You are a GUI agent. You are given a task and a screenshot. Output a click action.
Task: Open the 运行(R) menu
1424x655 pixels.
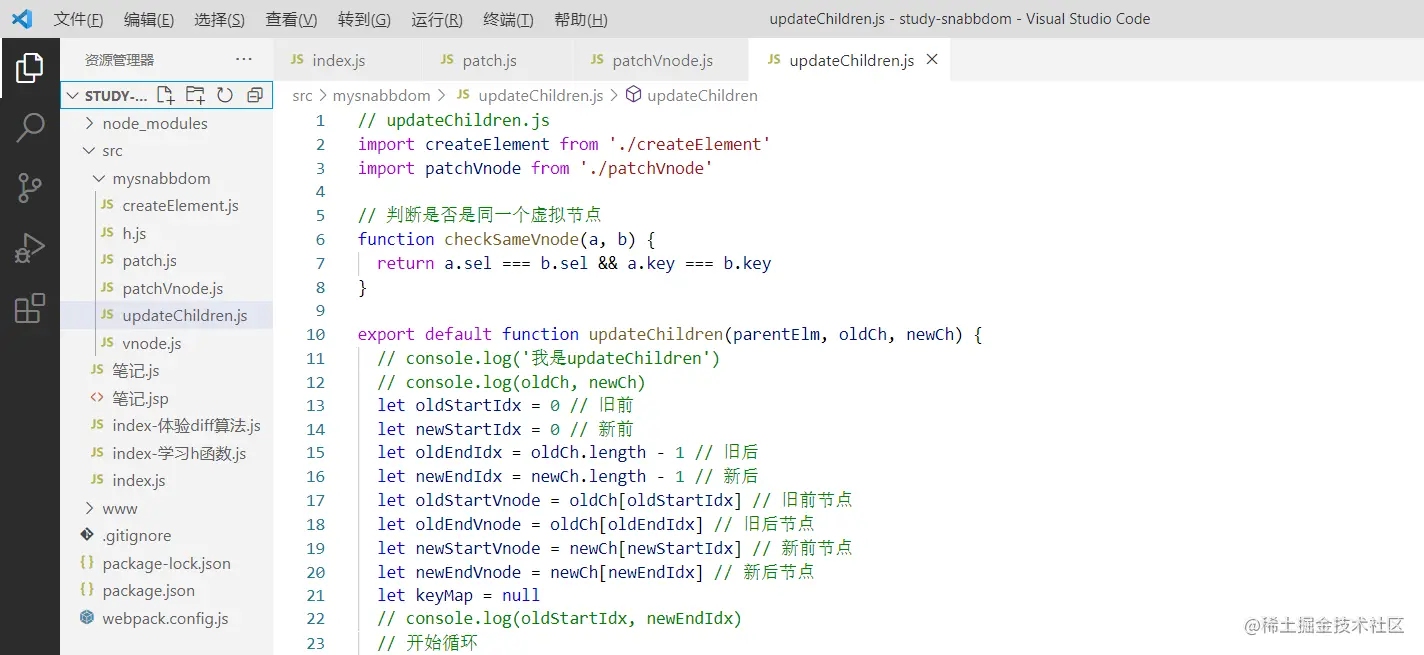436,18
